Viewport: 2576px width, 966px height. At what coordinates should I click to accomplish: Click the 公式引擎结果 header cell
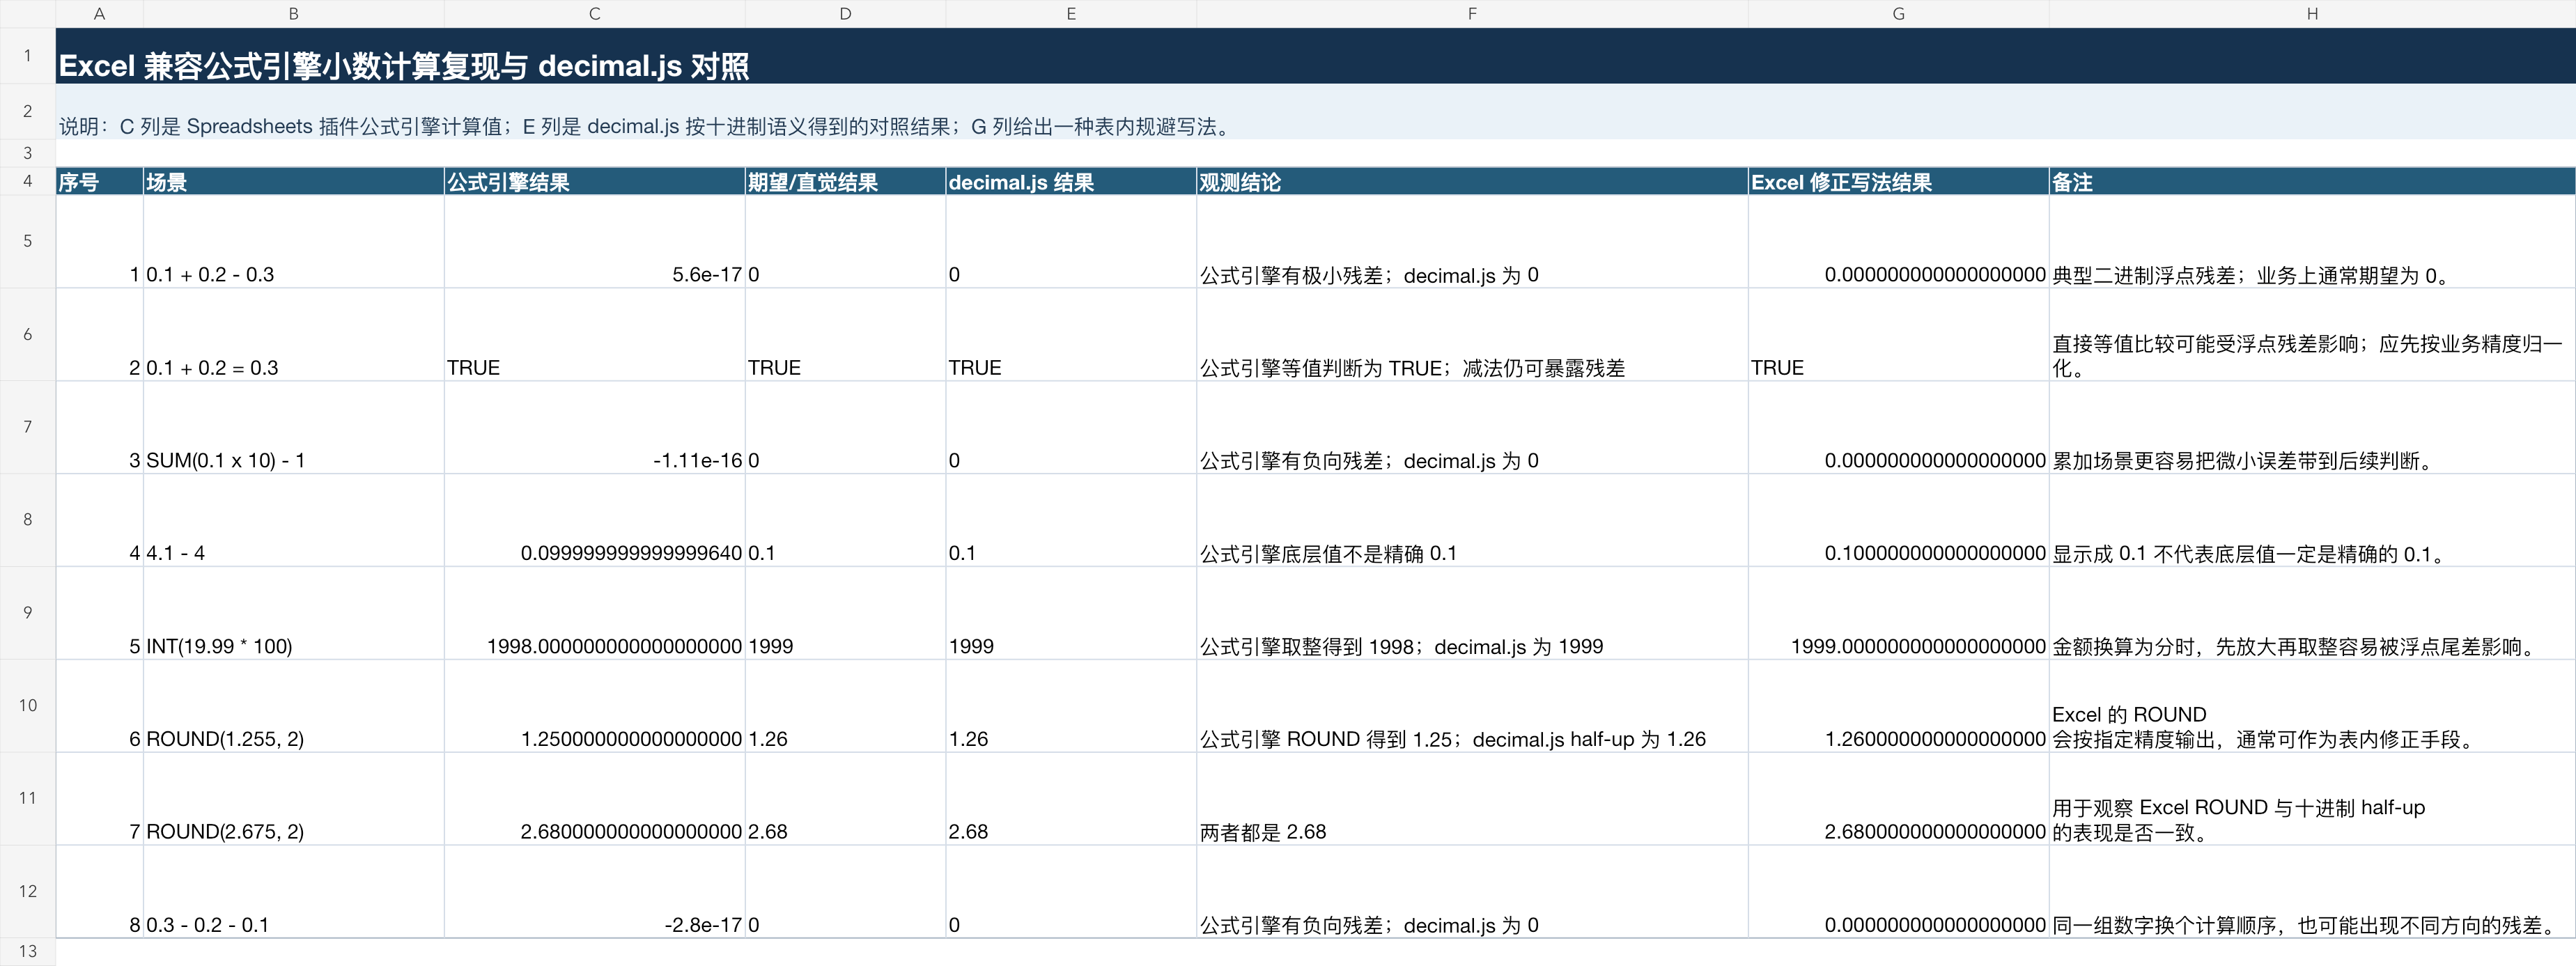(594, 181)
